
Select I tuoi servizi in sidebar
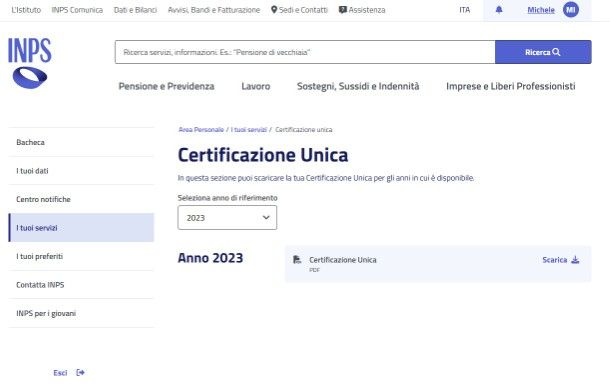pyautogui.click(x=81, y=228)
